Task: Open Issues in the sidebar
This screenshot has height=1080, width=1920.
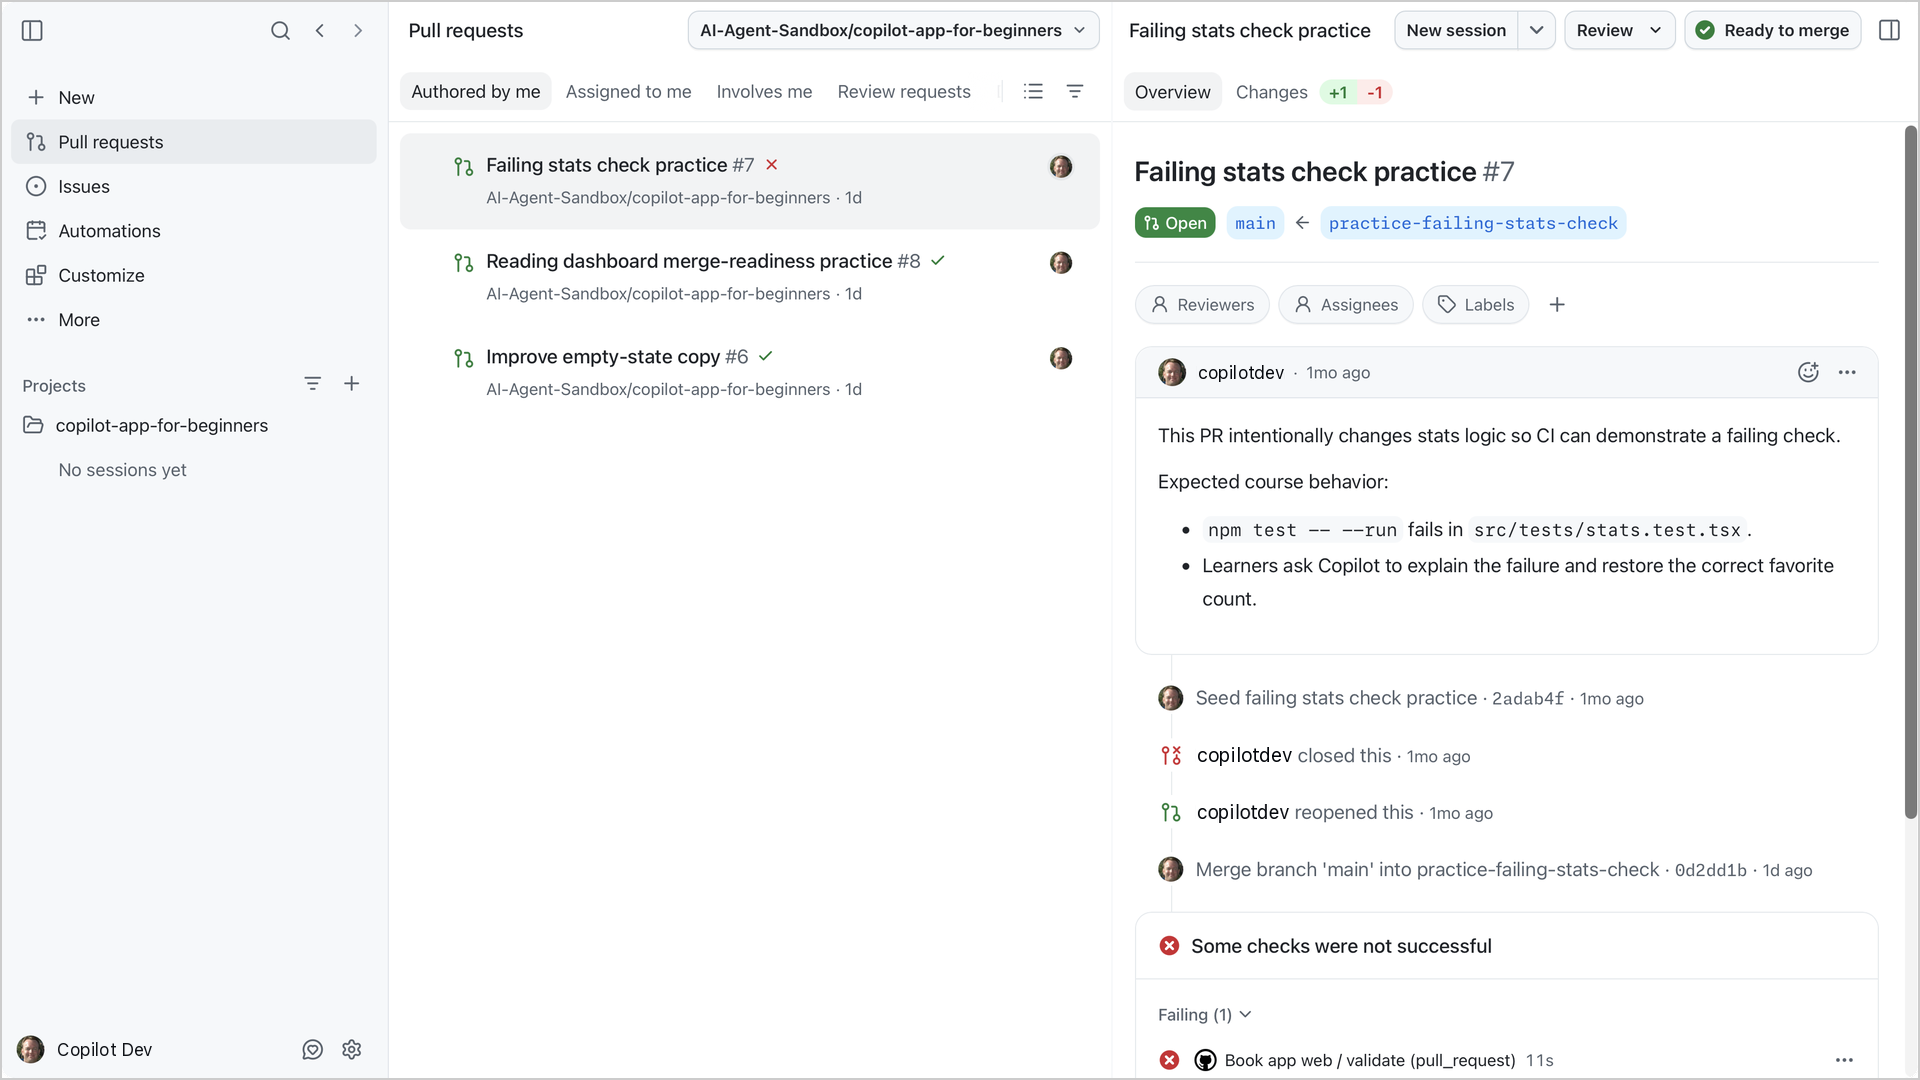Action: coord(194,186)
